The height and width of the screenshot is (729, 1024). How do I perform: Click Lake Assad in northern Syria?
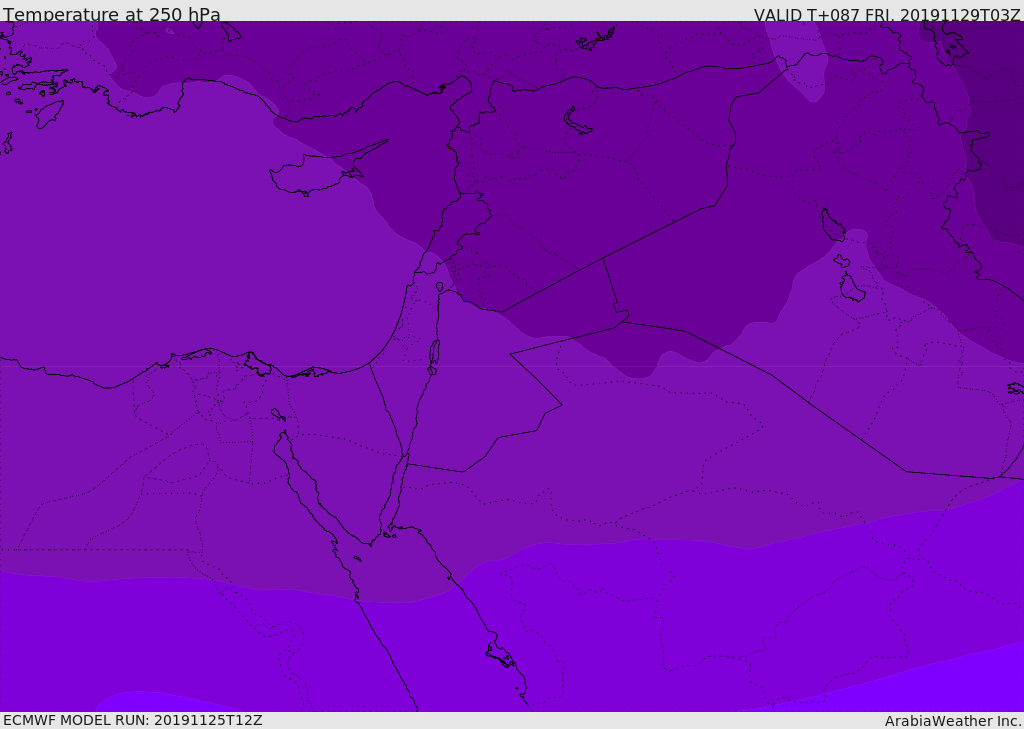pos(579,122)
